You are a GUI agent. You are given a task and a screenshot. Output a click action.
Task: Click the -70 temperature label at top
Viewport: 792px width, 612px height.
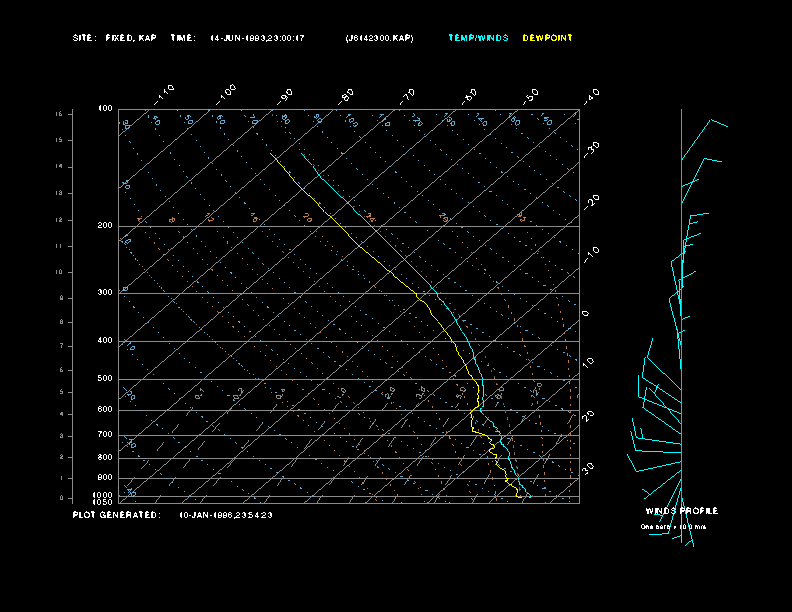click(407, 95)
